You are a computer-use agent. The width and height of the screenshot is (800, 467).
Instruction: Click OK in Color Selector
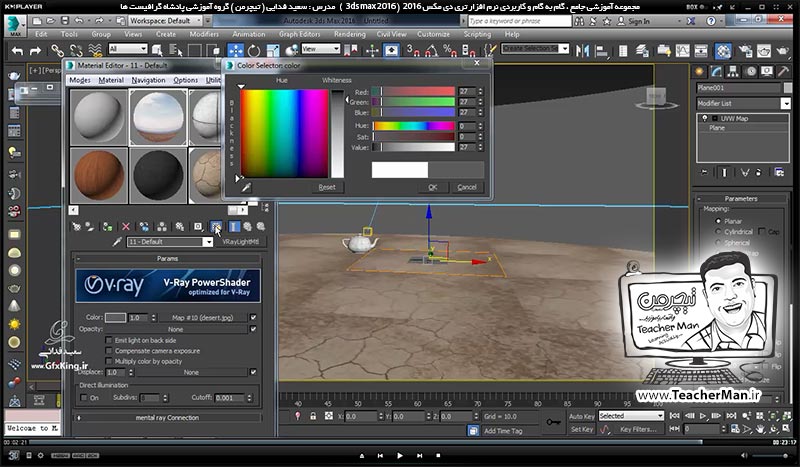(x=433, y=187)
